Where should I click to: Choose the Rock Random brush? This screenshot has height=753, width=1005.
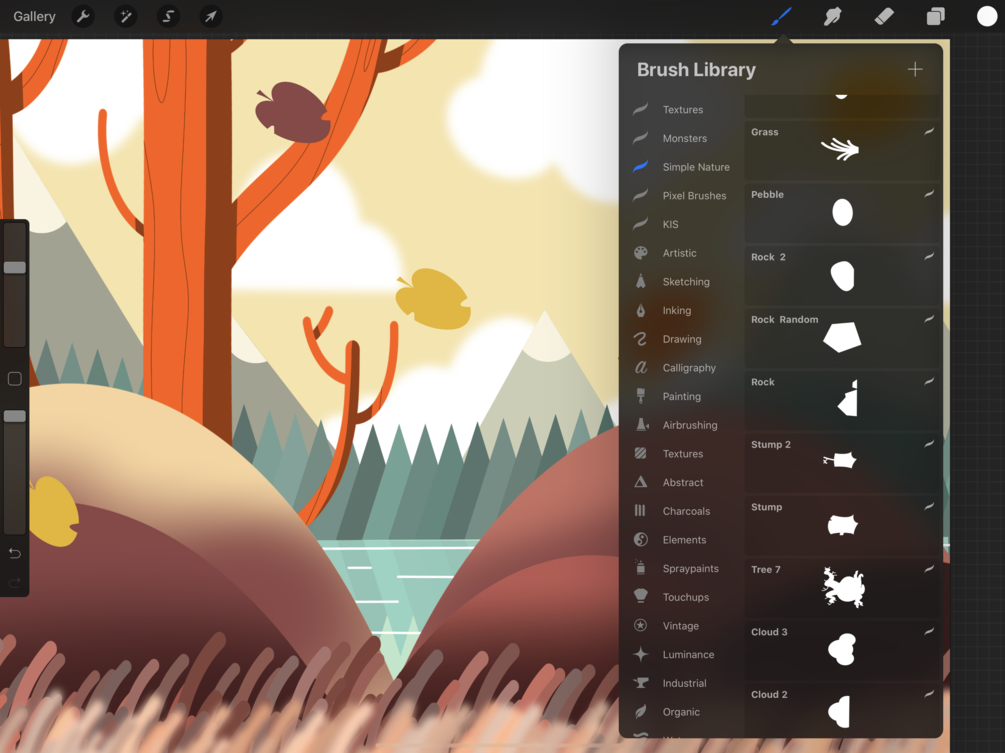(x=842, y=337)
